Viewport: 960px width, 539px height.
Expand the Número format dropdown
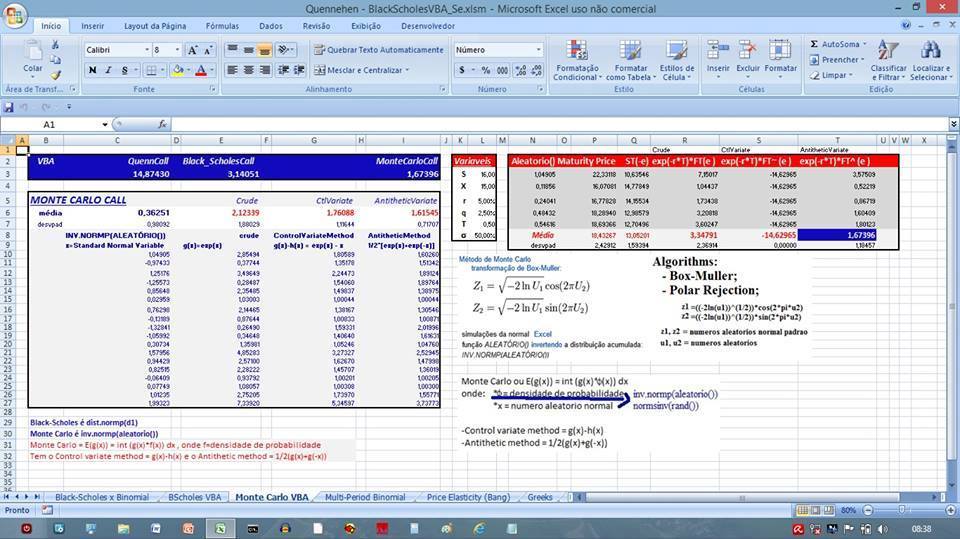click(x=538, y=50)
